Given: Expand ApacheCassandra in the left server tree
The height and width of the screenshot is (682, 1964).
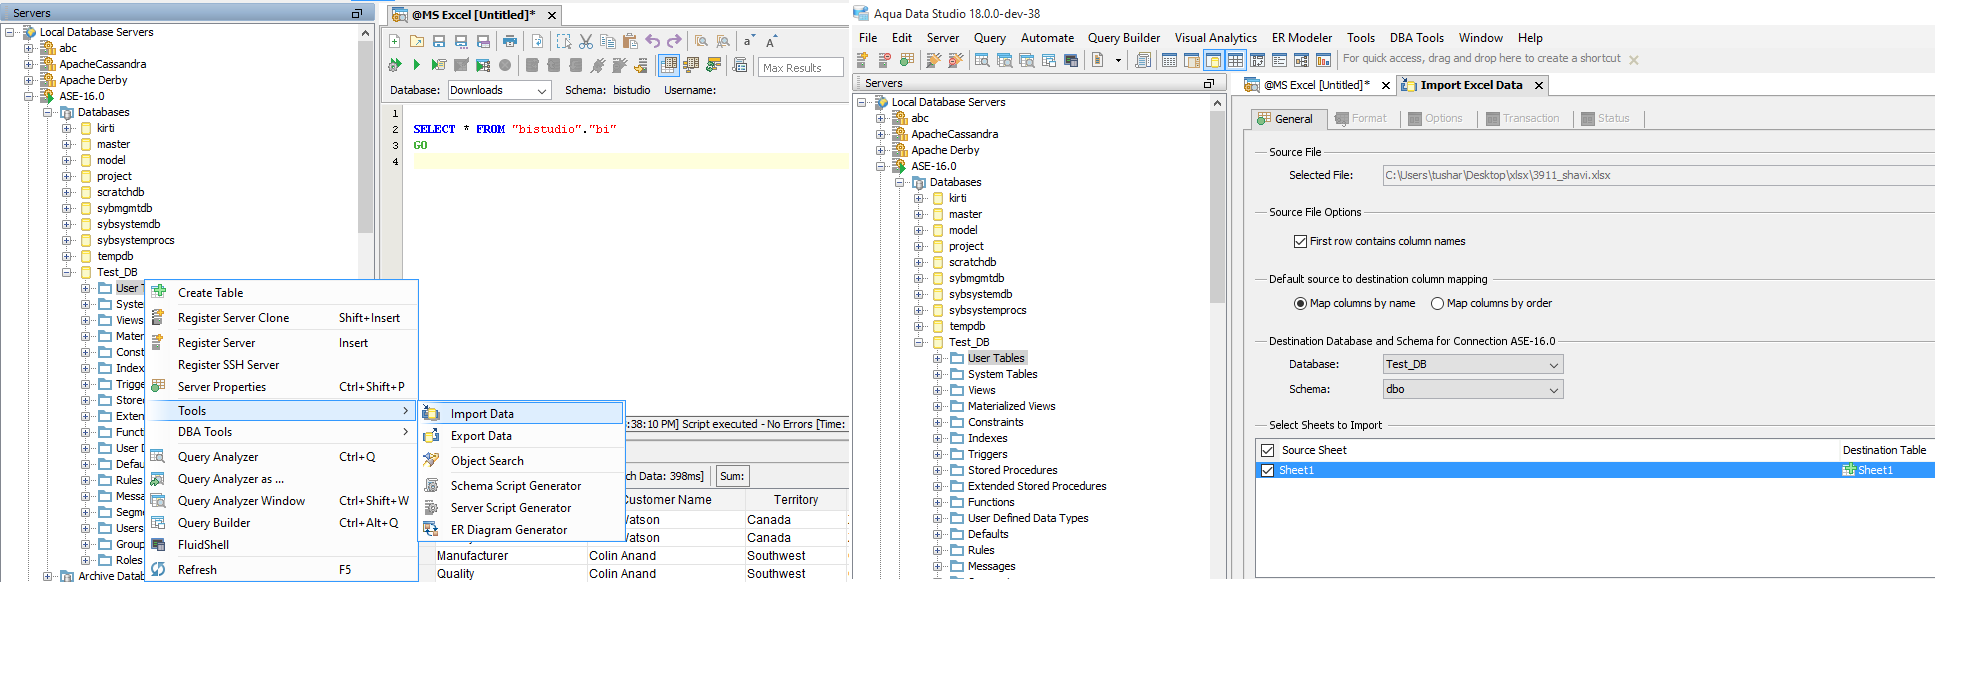Looking at the screenshot, I should 29,64.
